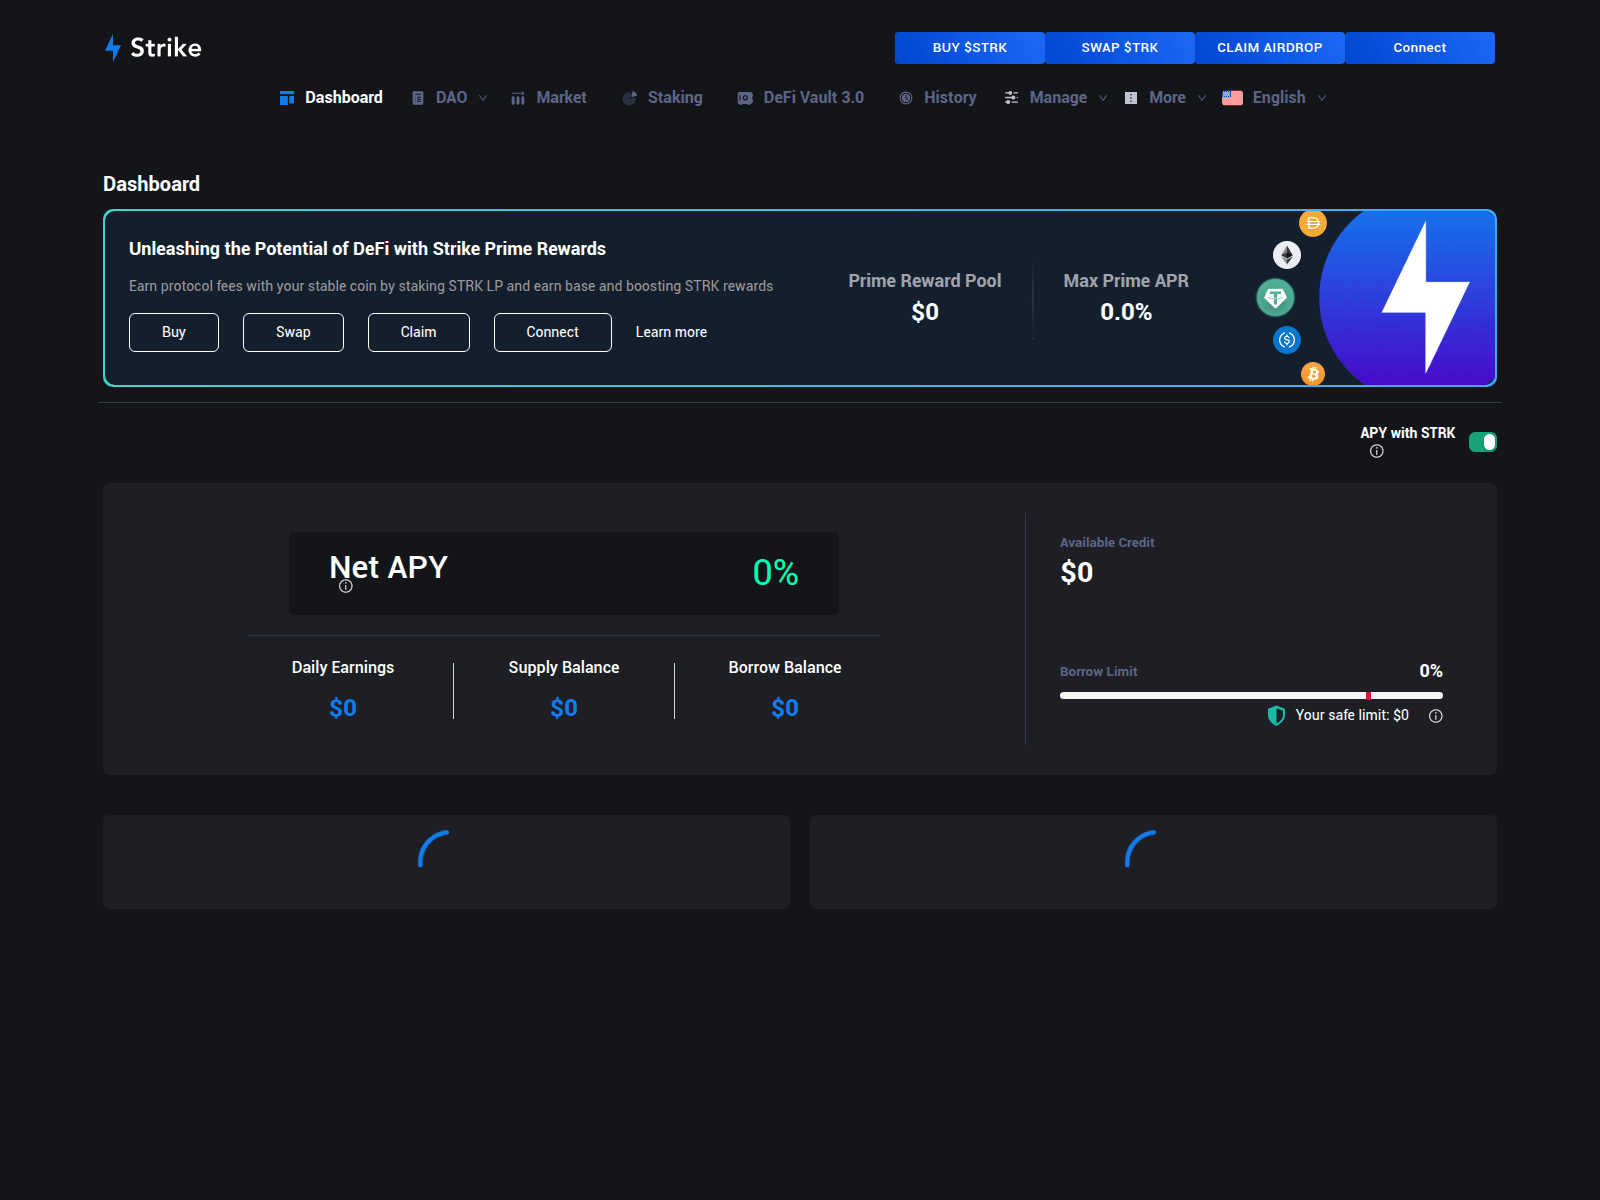Click the info icon beside safe limit
The image size is (1600, 1200).
coord(1436,716)
